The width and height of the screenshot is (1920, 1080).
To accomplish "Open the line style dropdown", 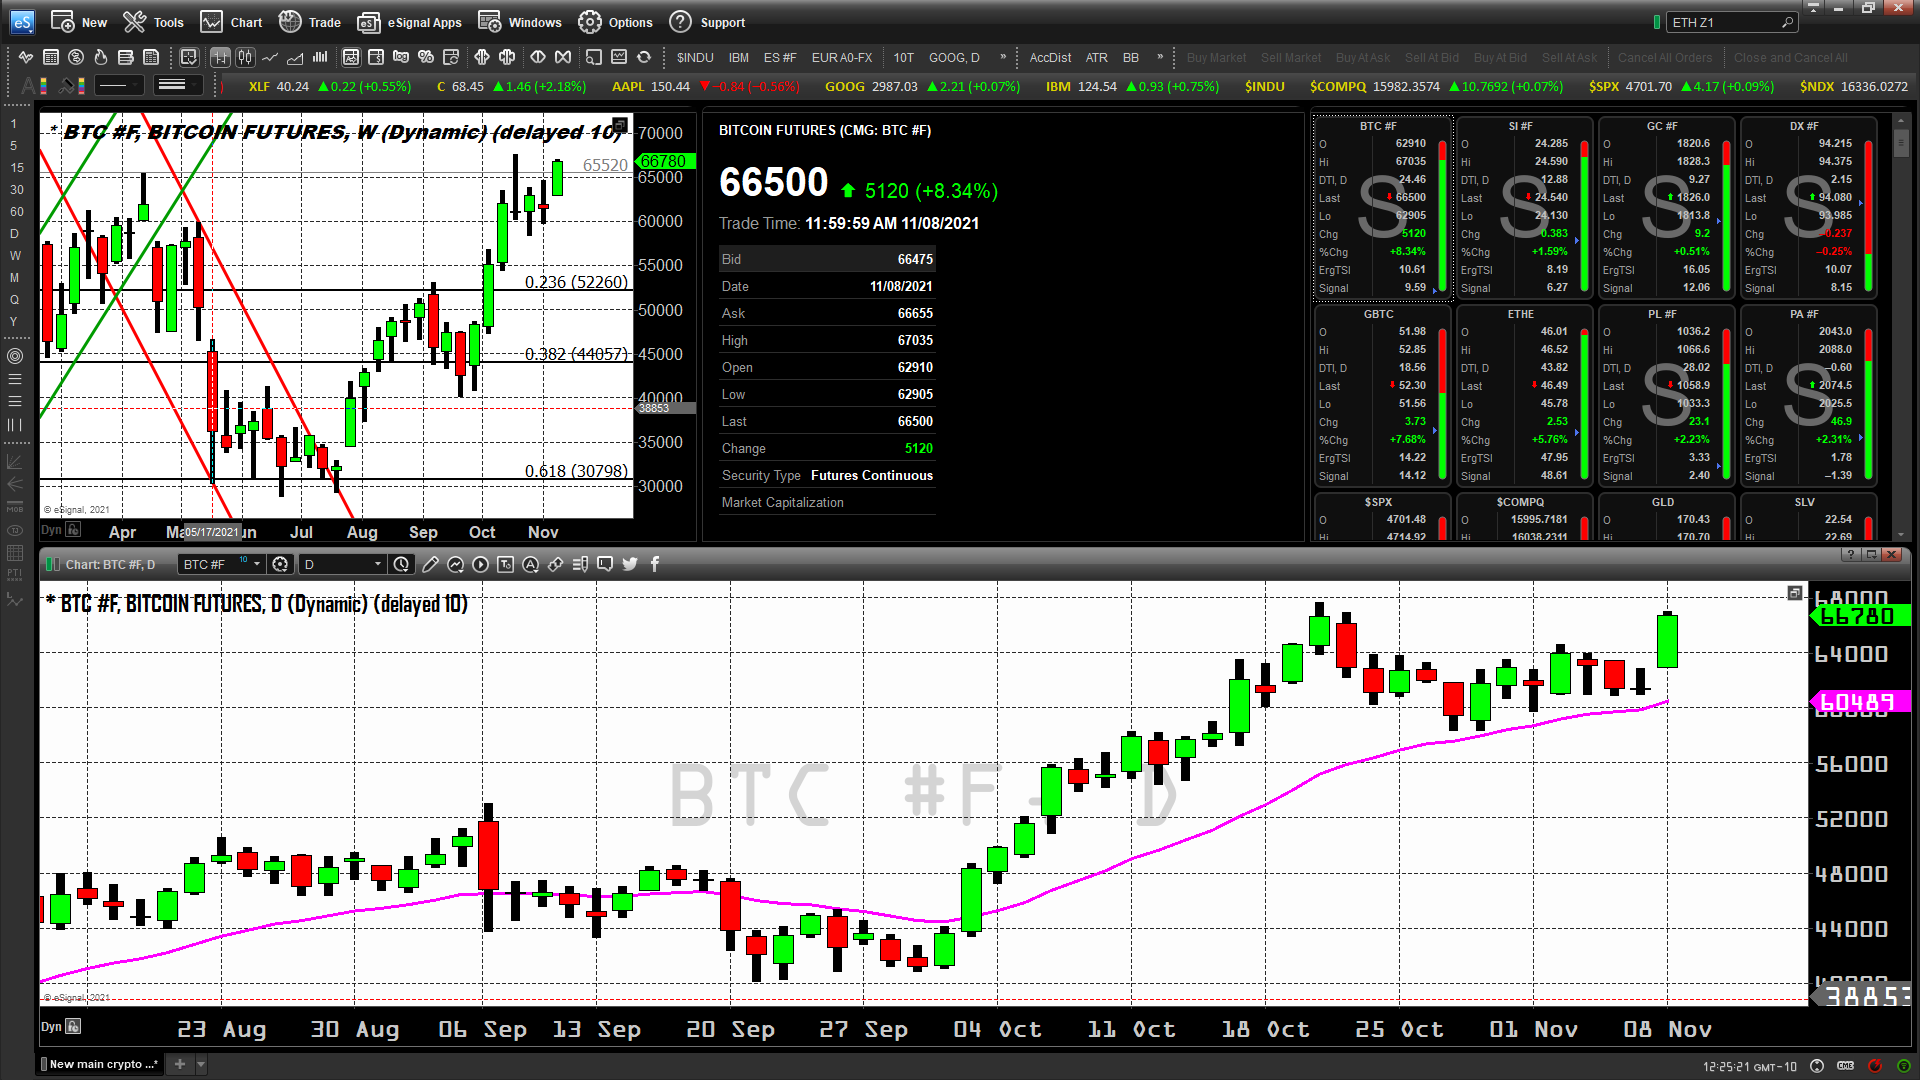I will tap(120, 86).
